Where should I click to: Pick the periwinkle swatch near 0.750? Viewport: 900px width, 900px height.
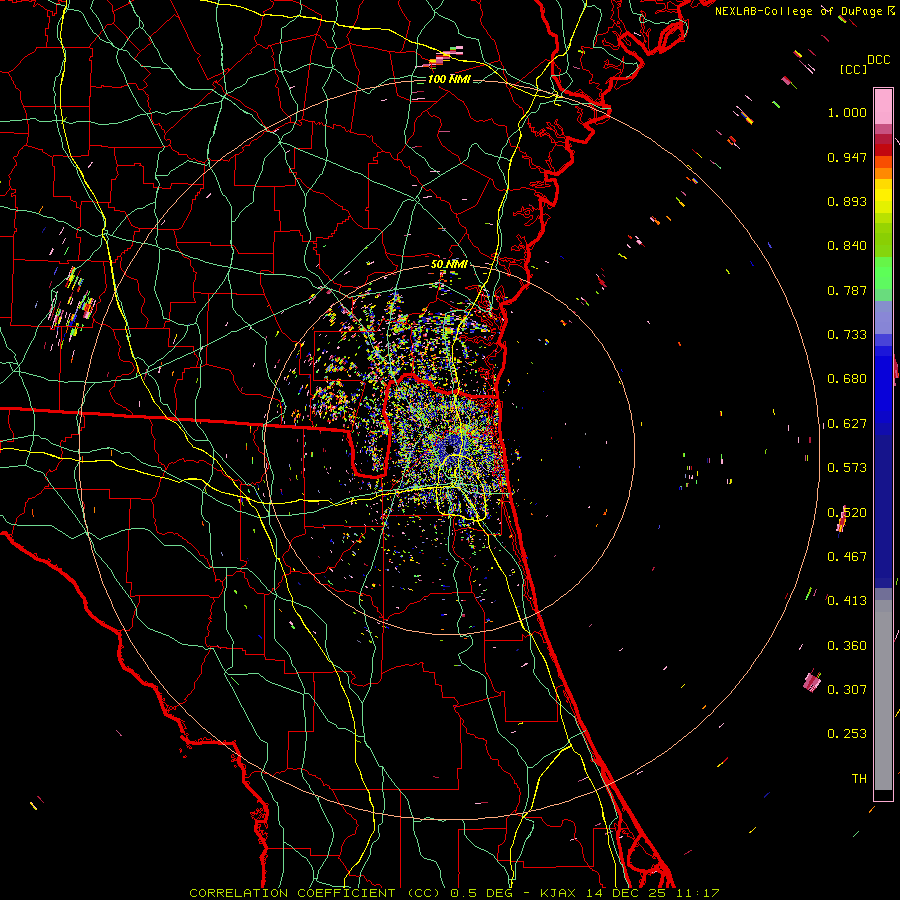click(x=883, y=318)
